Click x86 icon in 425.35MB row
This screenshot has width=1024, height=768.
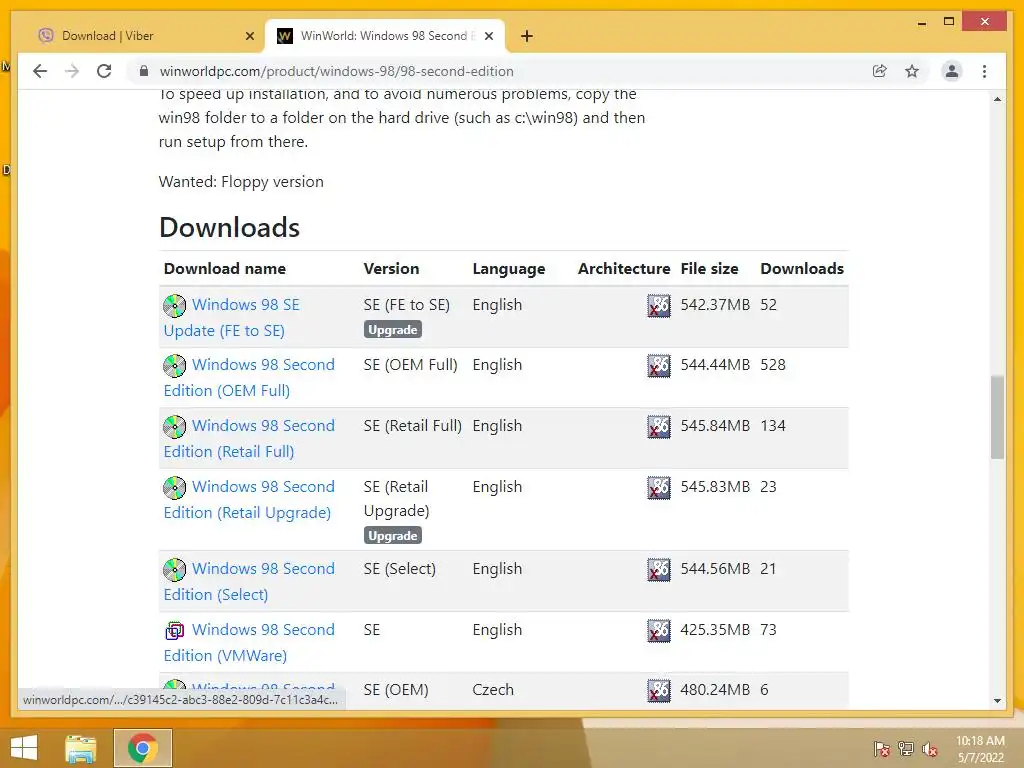tap(658, 631)
